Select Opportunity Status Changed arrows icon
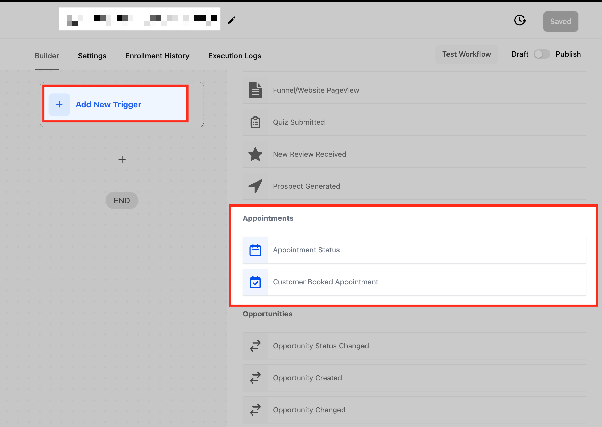Image resolution: width=602 pixels, height=427 pixels. pyautogui.click(x=255, y=346)
